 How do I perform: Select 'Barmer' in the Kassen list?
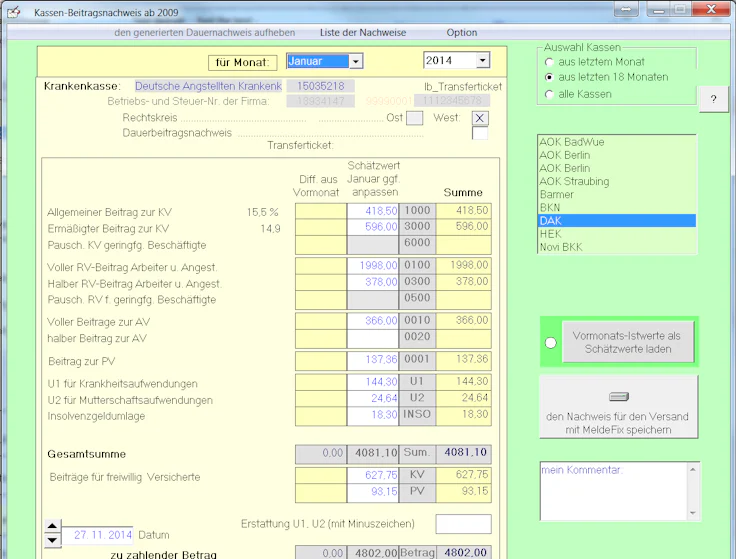click(x=617, y=194)
